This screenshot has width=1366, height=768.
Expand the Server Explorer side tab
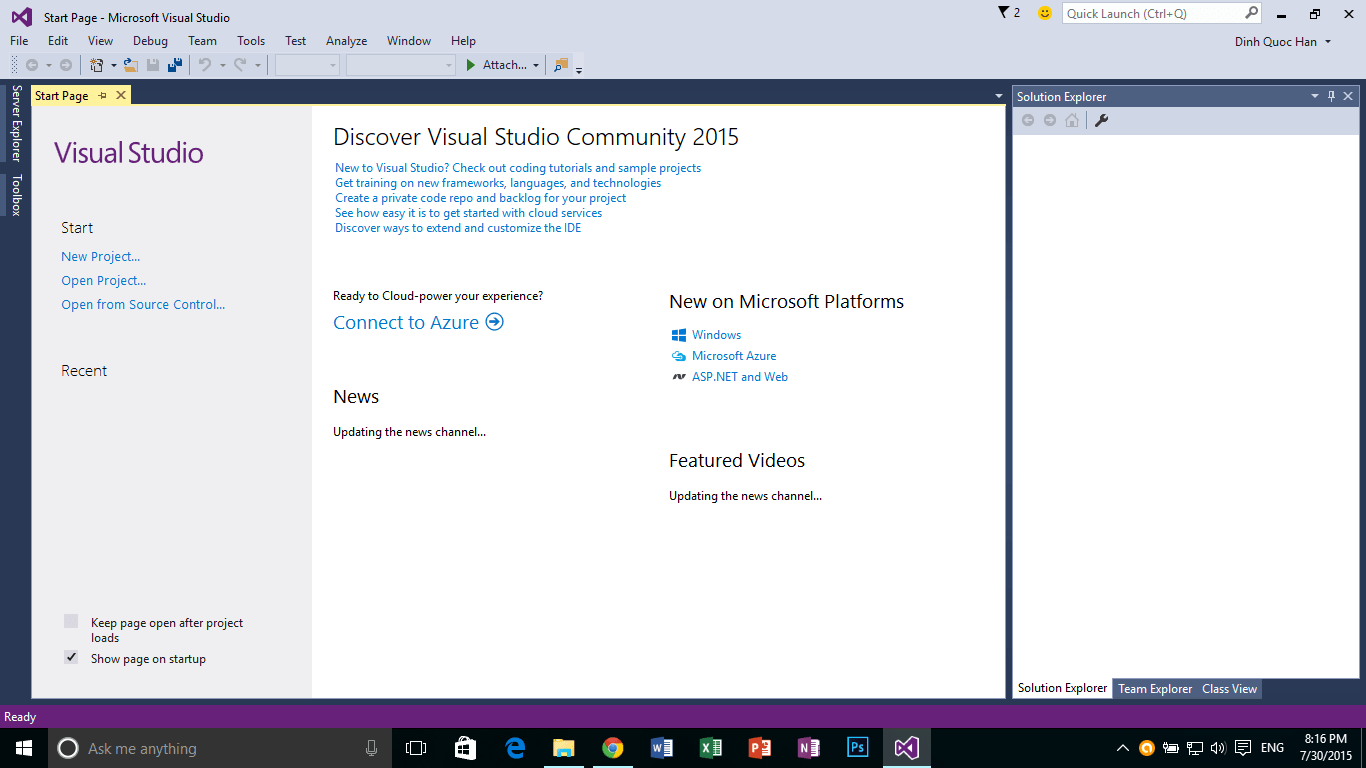(x=16, y=124)
